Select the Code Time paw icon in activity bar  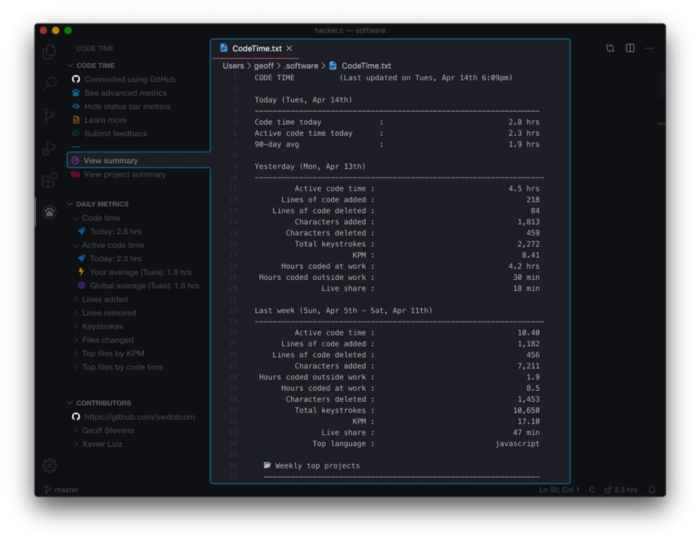[49, 212]
